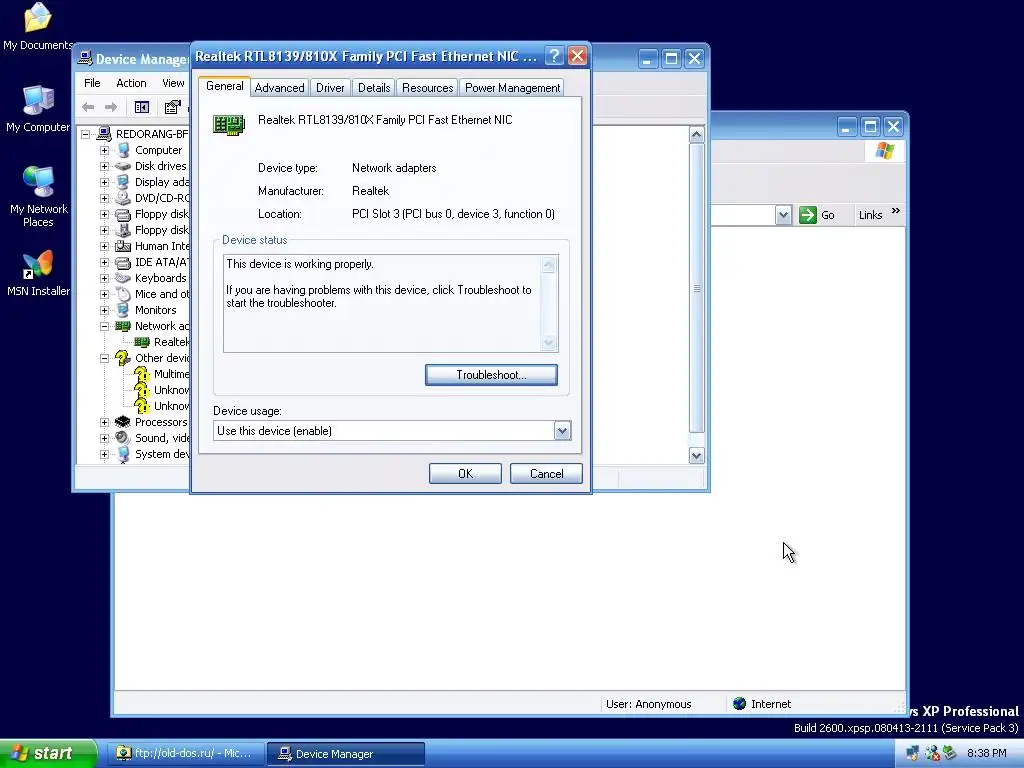Click the tray icon with red X
Screen dimensions: 1024x768
(x=932, y=754)
